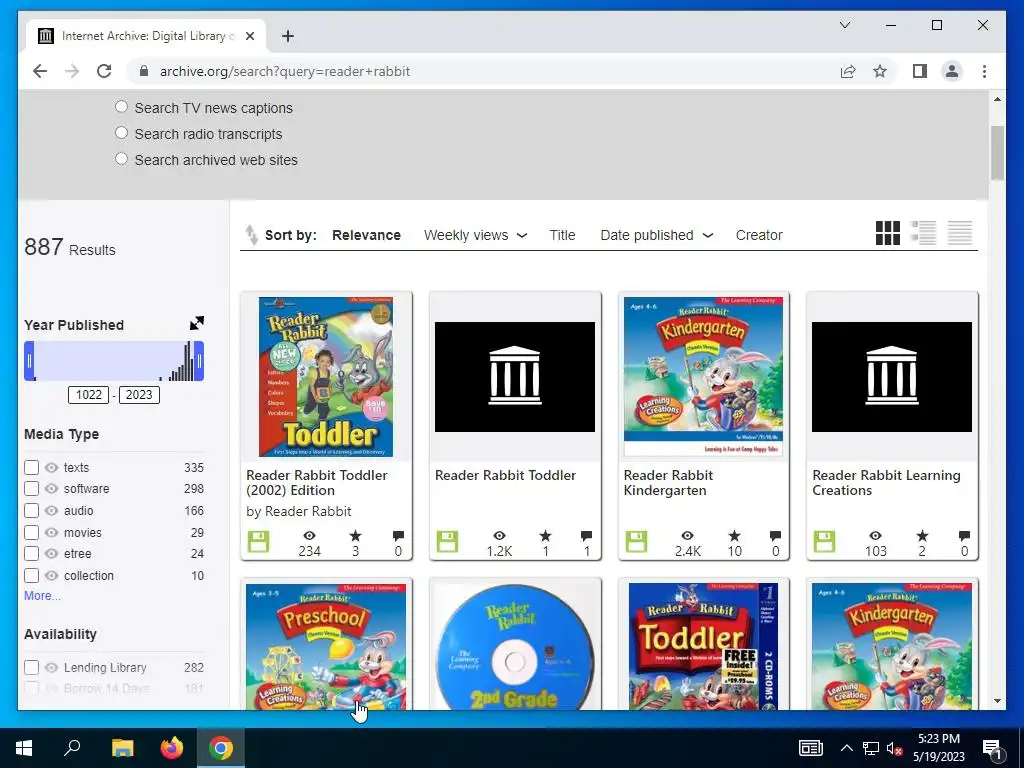Open the Reader Rabbit Preschool cover thumbnail
The height and width of the screenshot is (768, 1024).
pyautogui.click(x=326, y=646)
